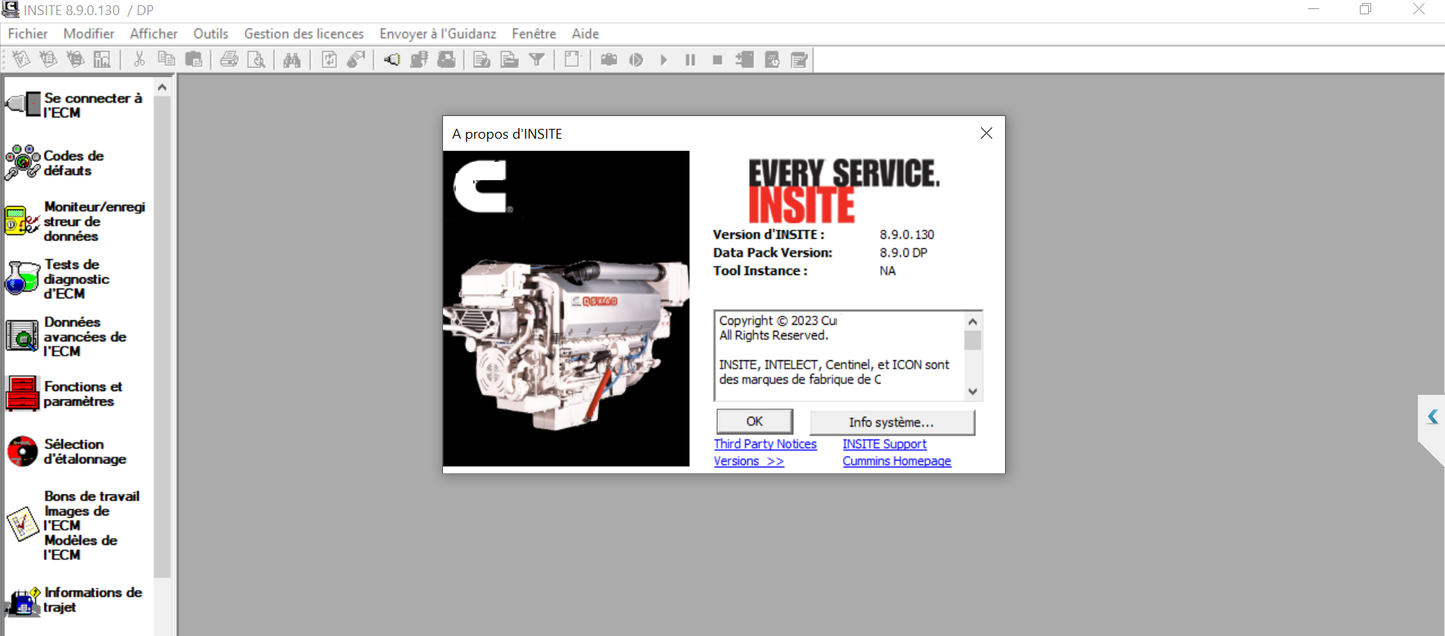This screenshot has height=636, width=1445.
Task: Click the pause toolbar control
Action: pyautogui.click(x=690, y=59)
